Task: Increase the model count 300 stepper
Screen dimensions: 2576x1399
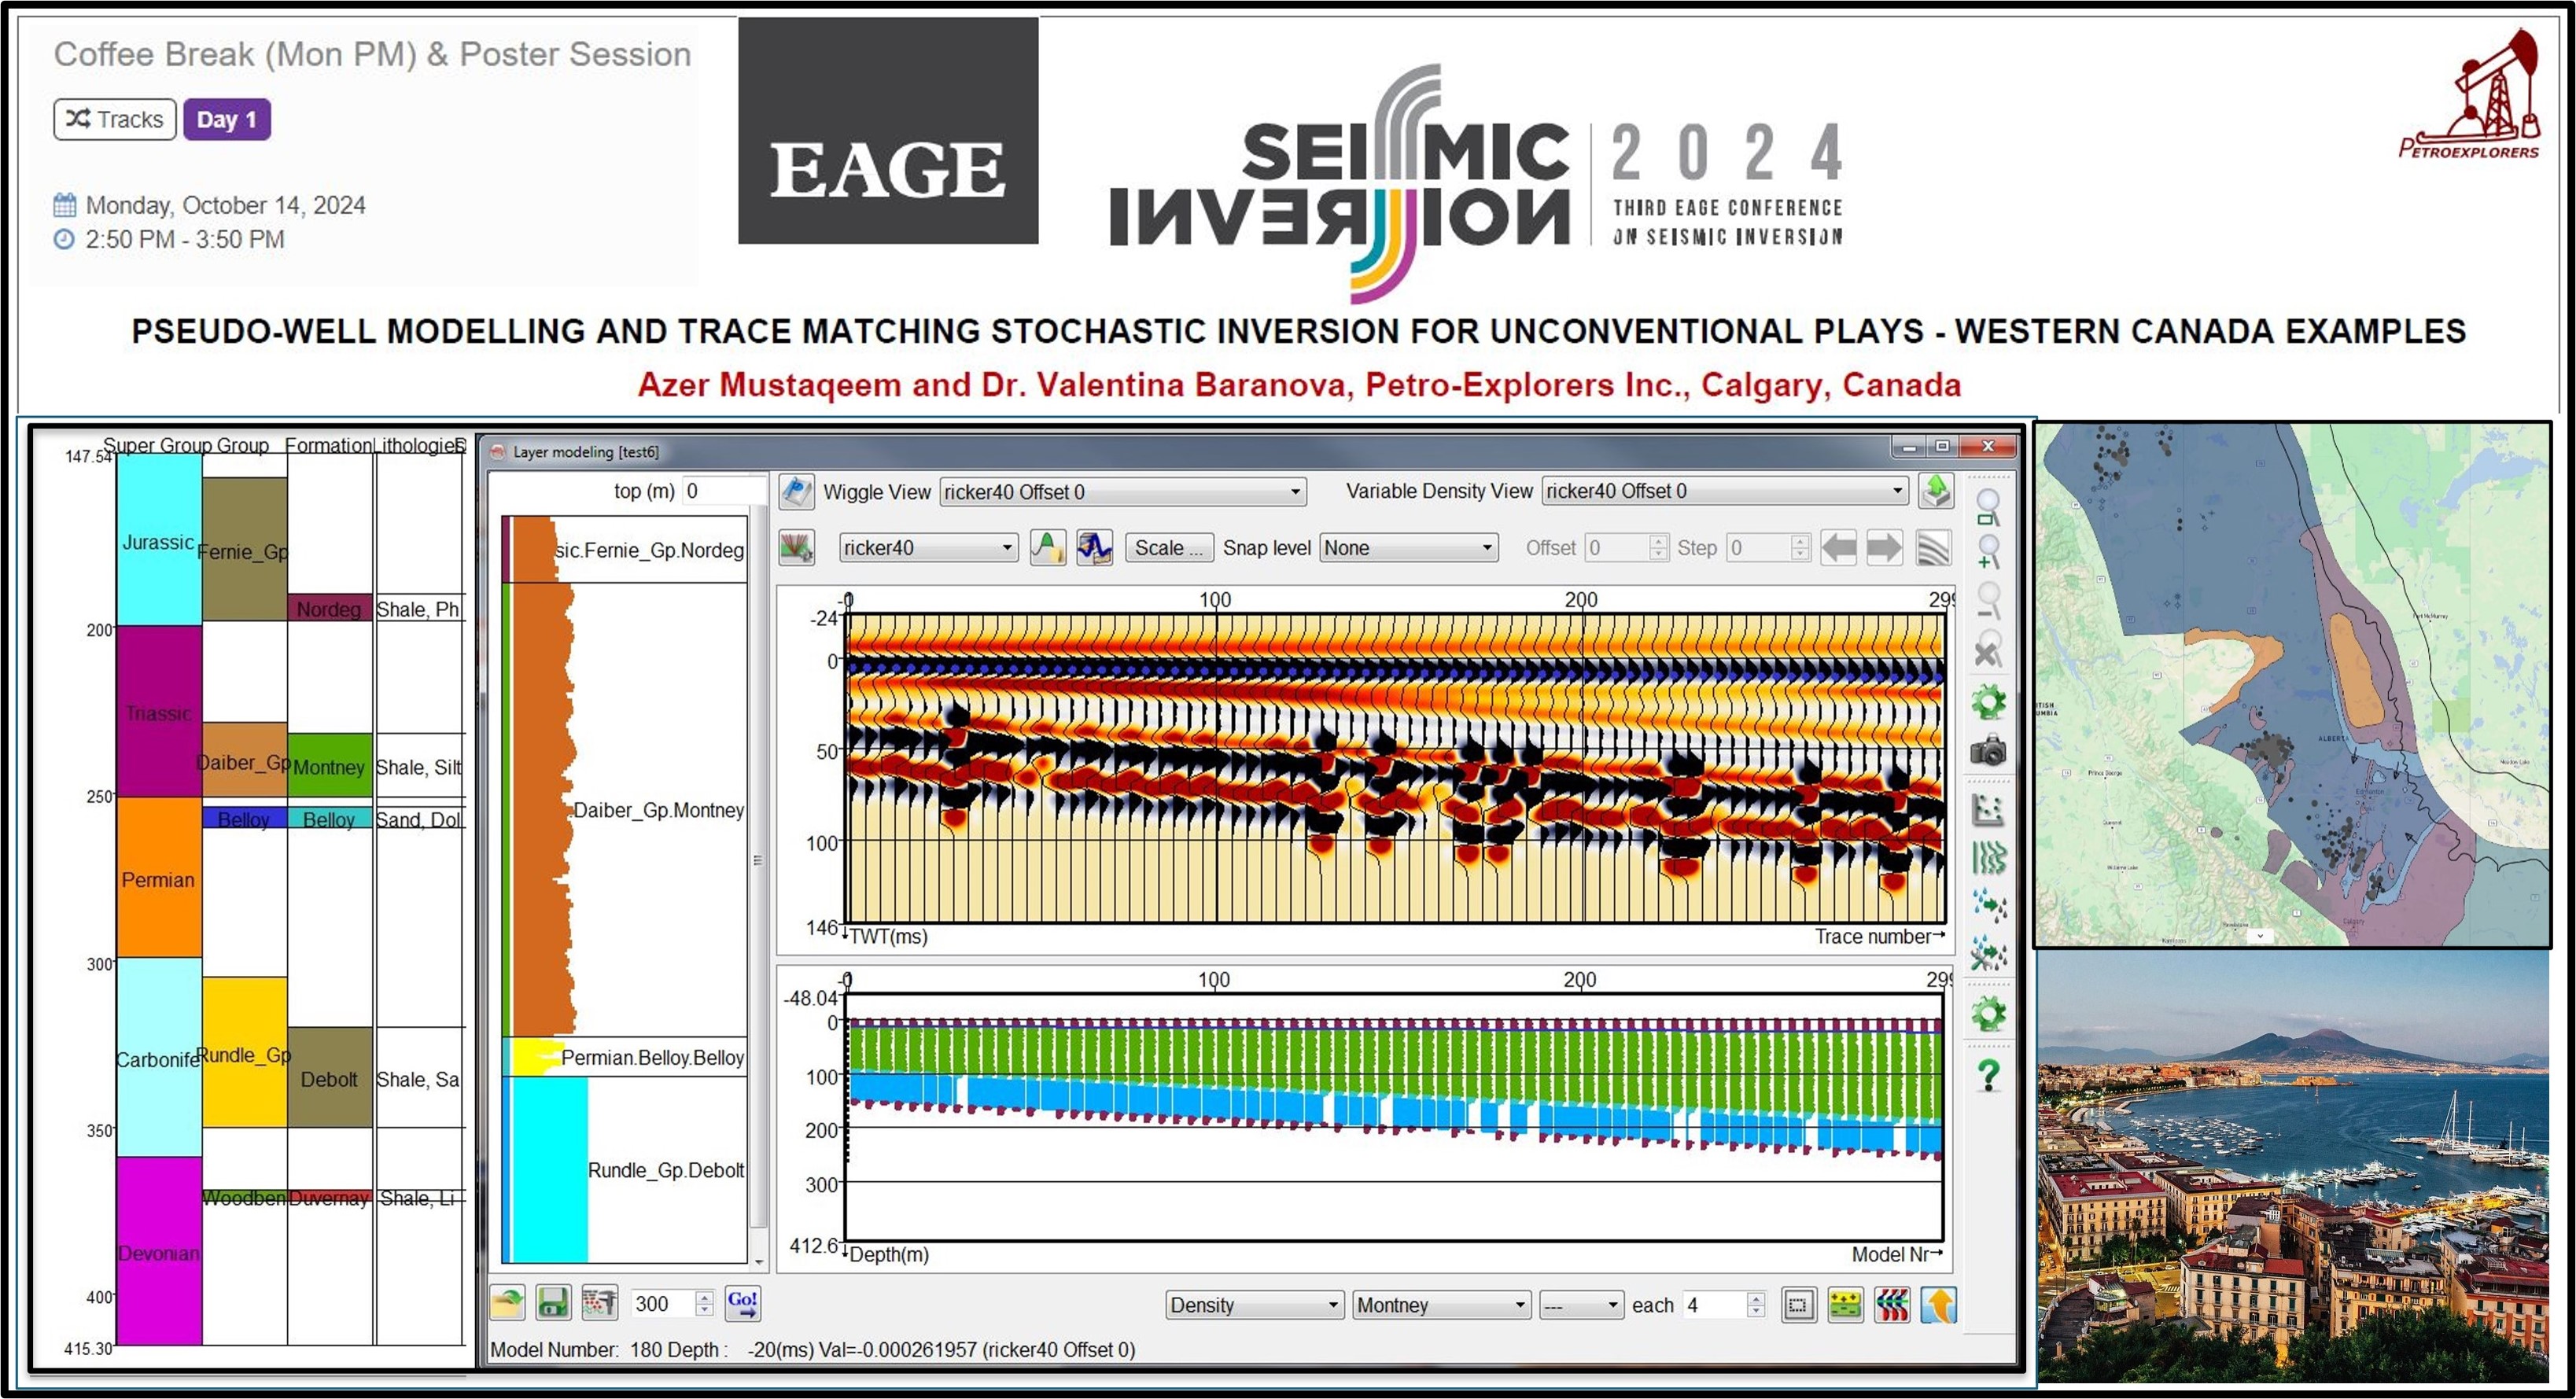Action: coord(705,1297)
